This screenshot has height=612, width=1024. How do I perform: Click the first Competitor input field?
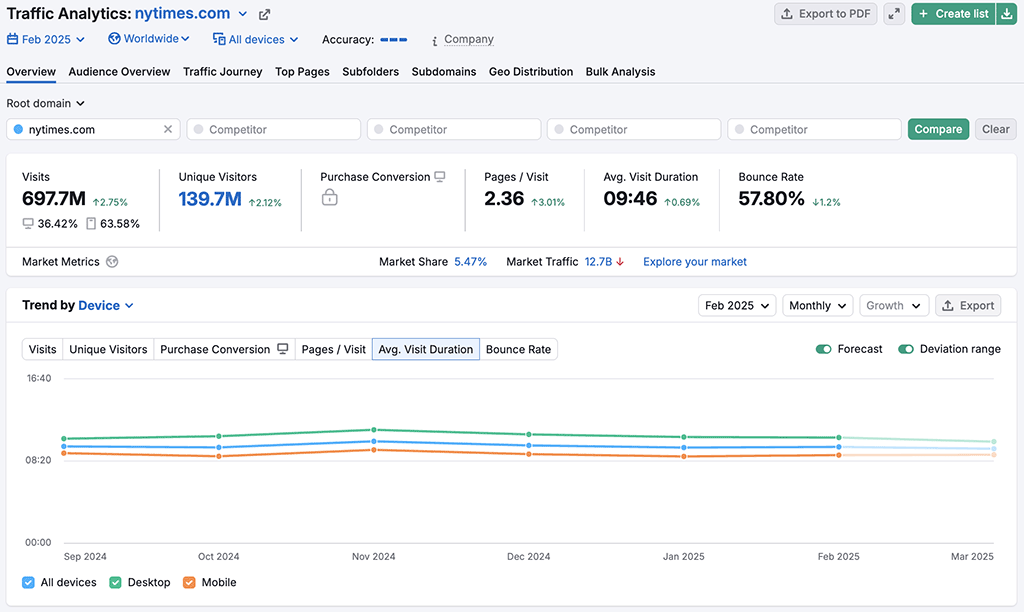point(274,129)
